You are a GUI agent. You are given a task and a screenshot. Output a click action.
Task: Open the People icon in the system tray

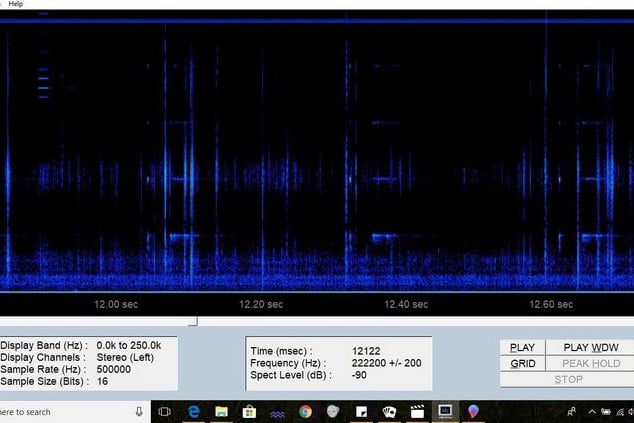tap(571, 412)
